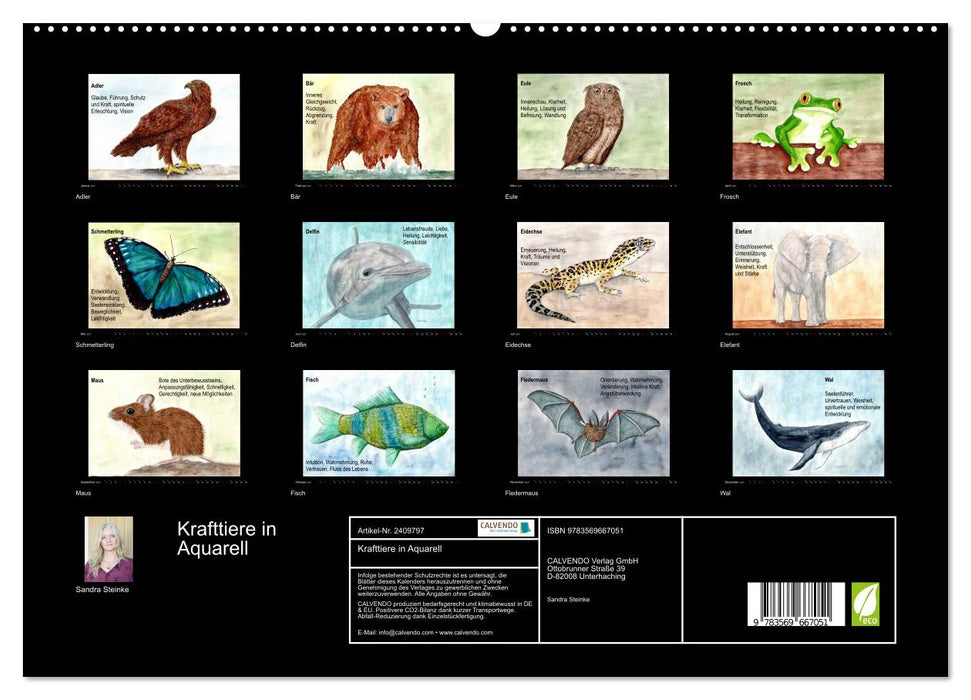Click the 'Fledermaus' caption below bat picture
The width and height of the screenshot is (971, 700).
[x=521, y=493]
